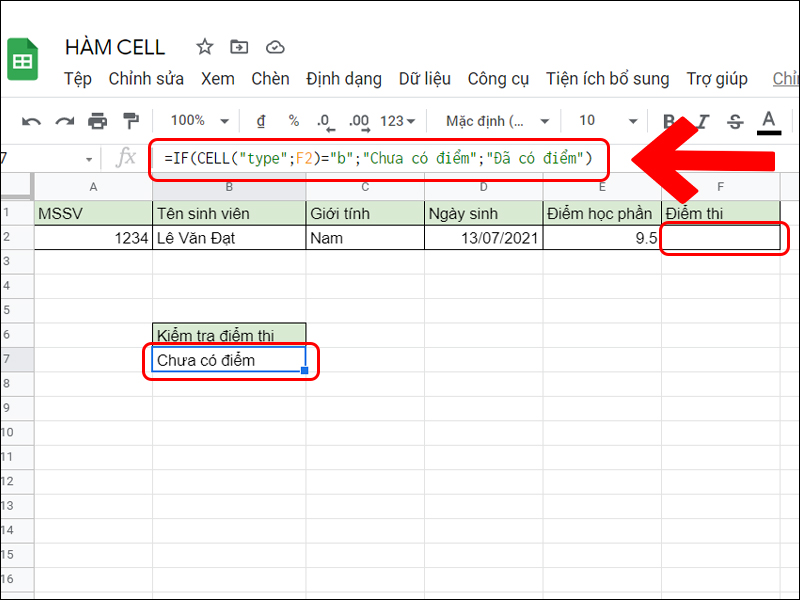The width and height of the screenshot is (800, 600).
Task: Click the Chia sẻ link
Action: [786, 79]
